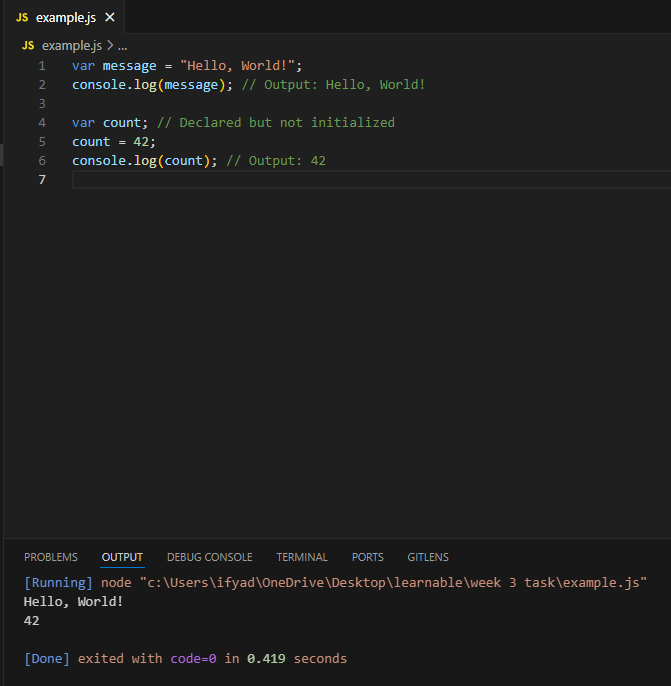The image size is (671, 686).
Task: Click the [Done] exited message line
Action: [185, 658]
